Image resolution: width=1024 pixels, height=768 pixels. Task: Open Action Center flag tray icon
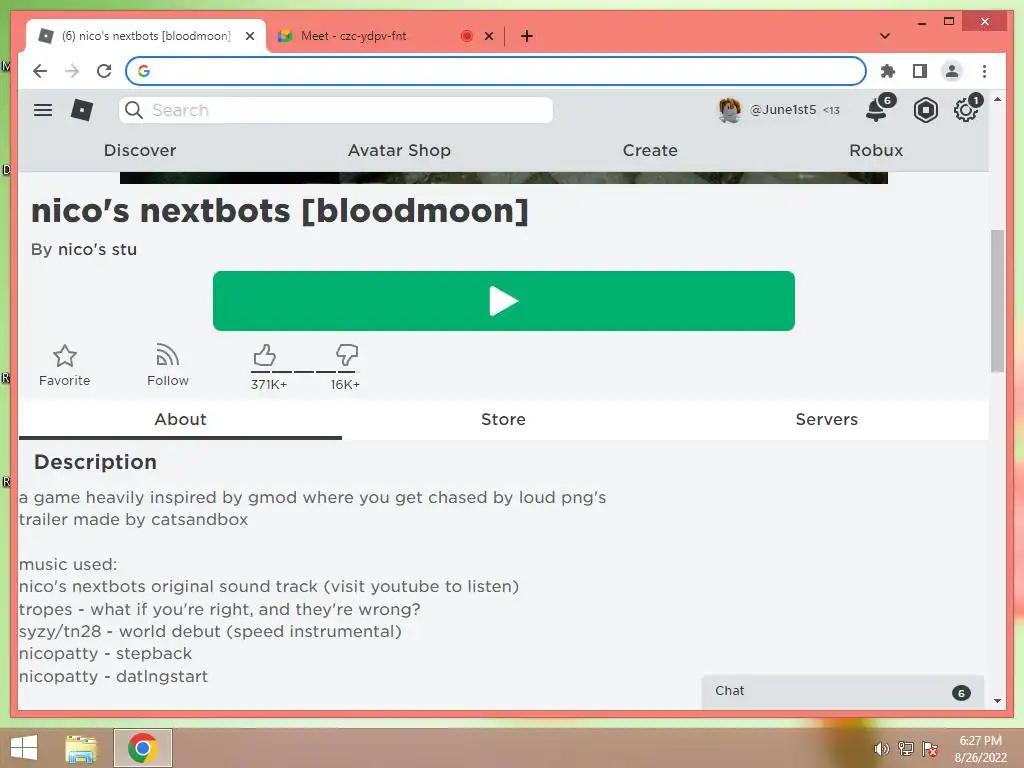[930, 749]
